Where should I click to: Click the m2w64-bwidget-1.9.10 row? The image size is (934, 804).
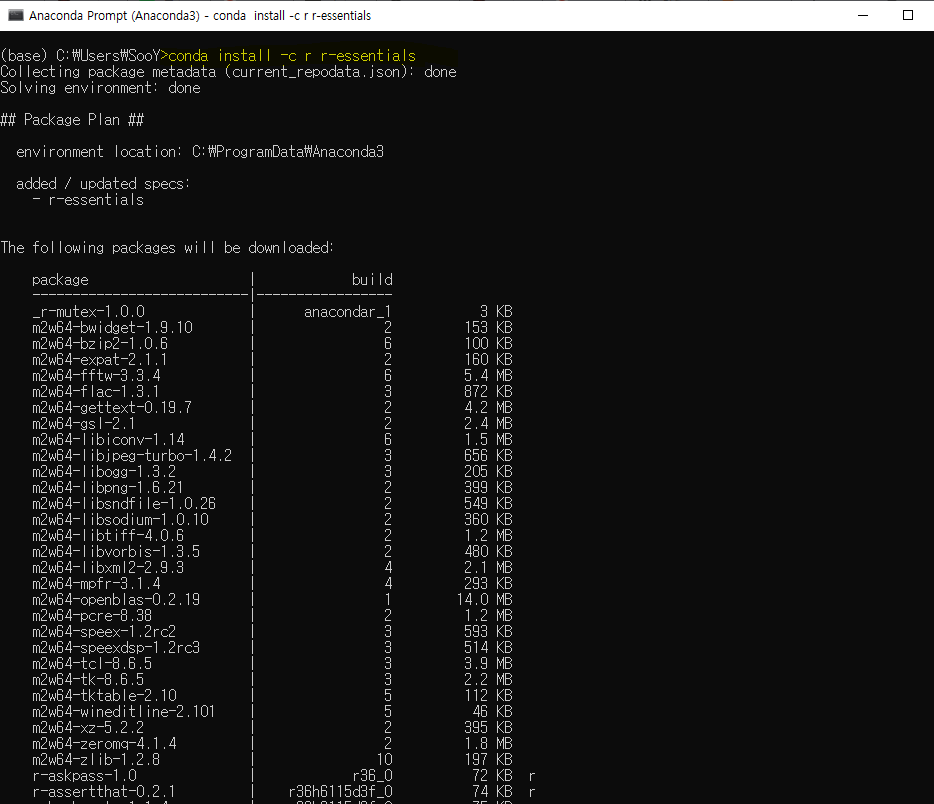272,328
